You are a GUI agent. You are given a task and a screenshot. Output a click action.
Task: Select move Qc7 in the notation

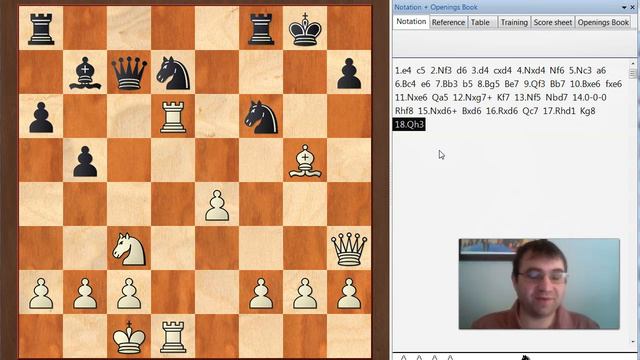click(530, 111)
